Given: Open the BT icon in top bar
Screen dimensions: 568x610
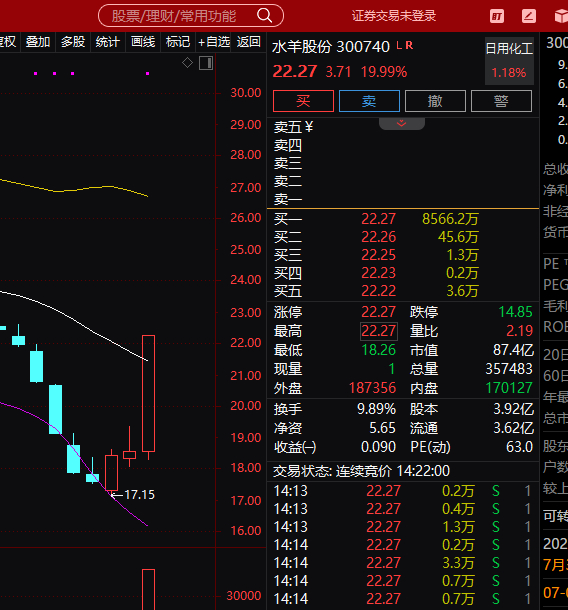Looking at the screenshot, I should (x=497, y=16).
